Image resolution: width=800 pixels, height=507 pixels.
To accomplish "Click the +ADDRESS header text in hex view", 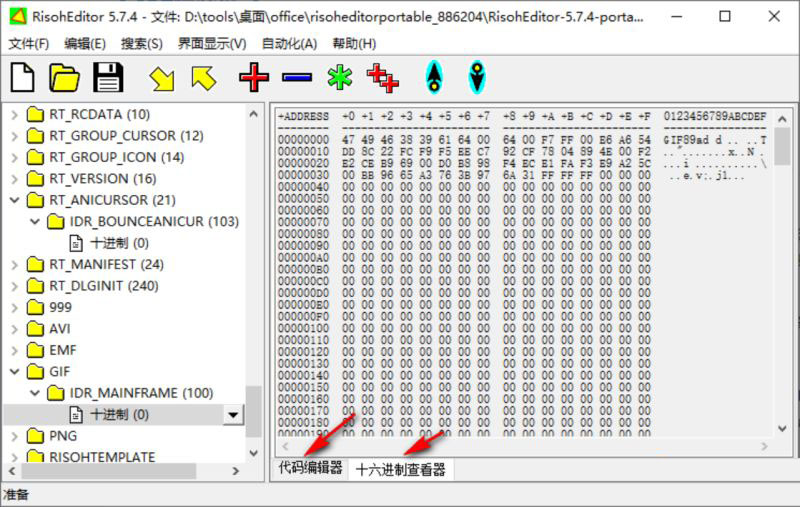I will [304, 116].
